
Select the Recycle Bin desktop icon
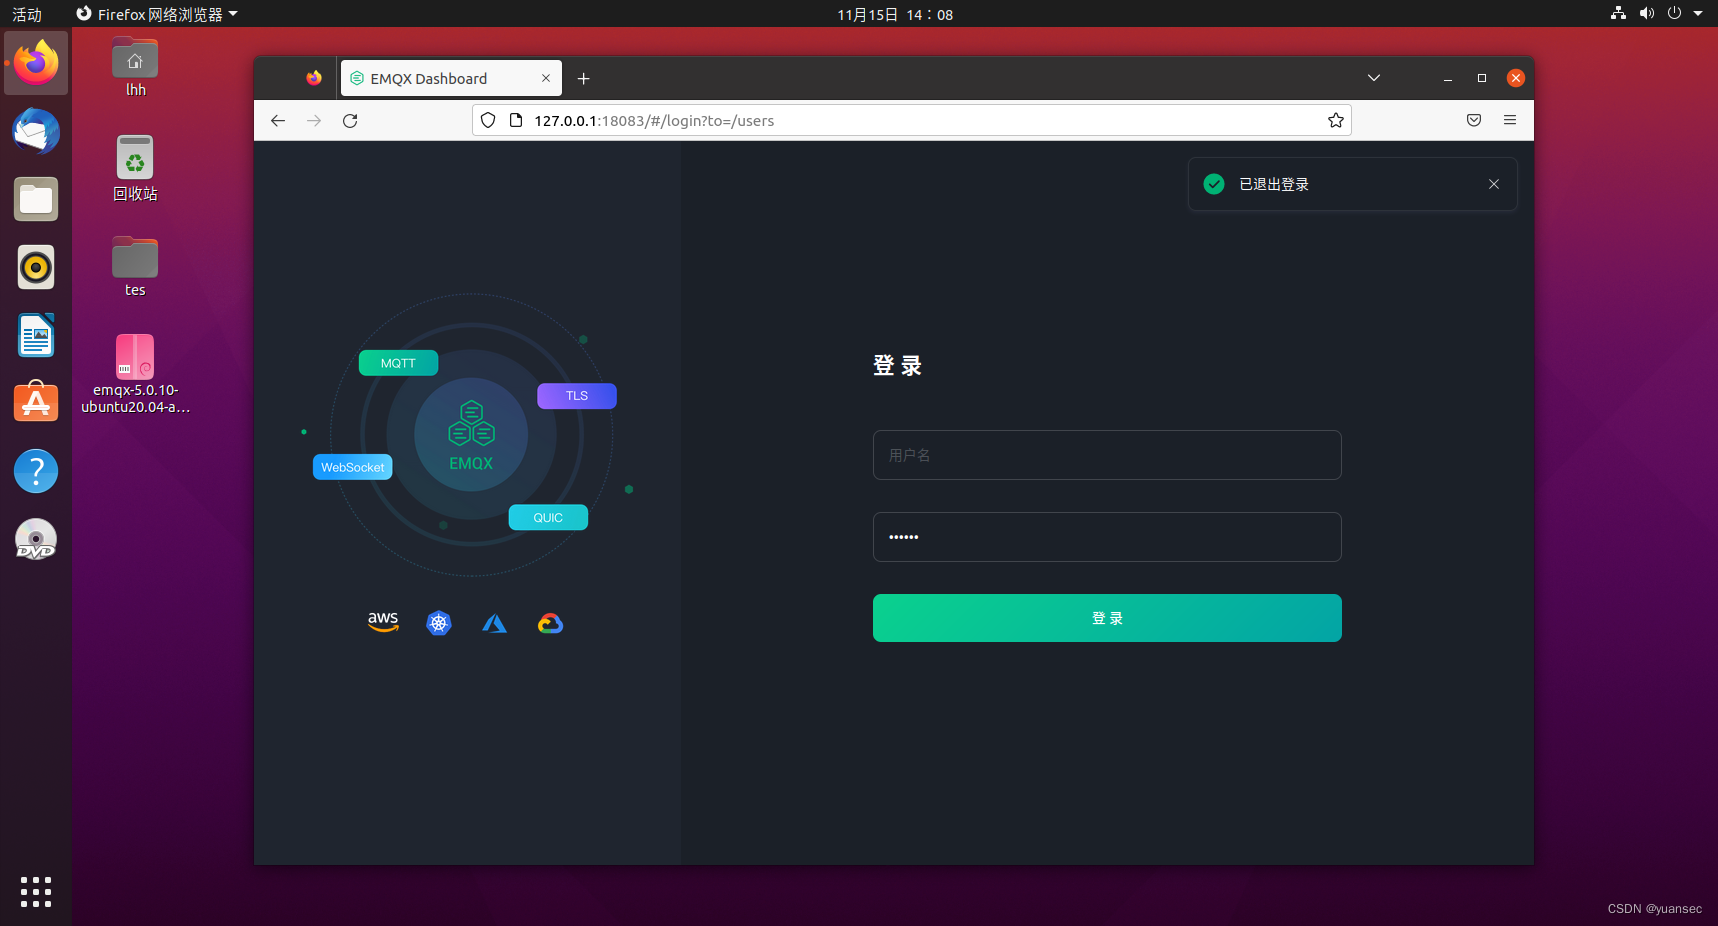(x=135, y=168)
